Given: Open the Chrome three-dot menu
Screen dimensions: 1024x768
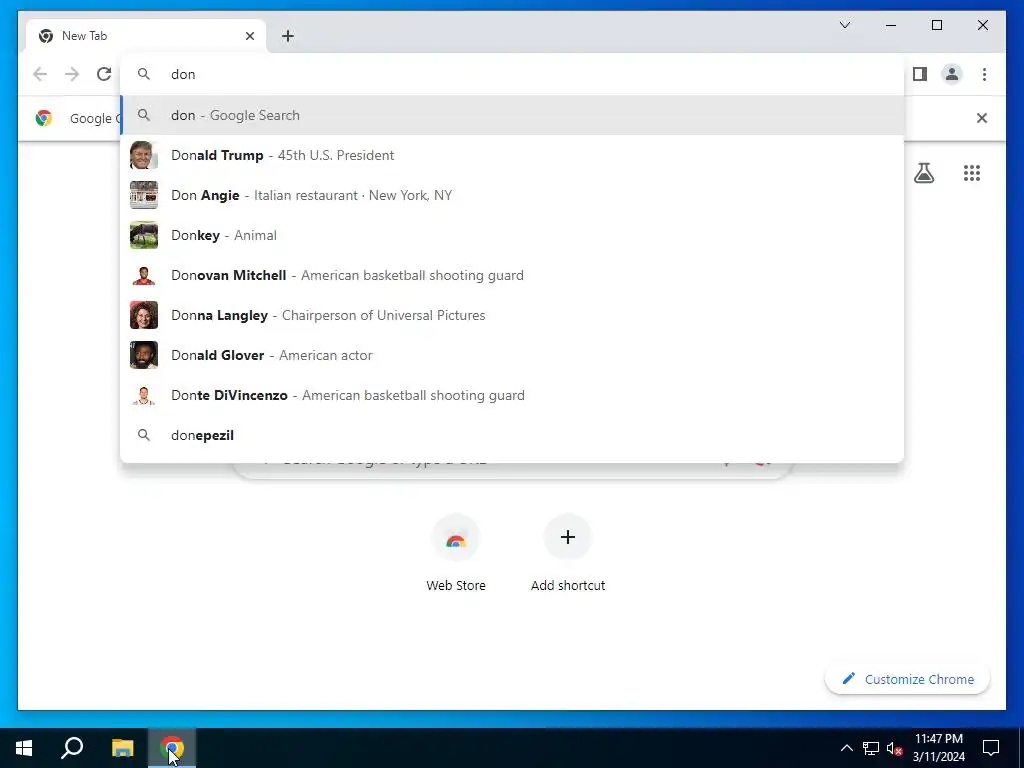Looking at the screenshot, I should click(984, 74).
